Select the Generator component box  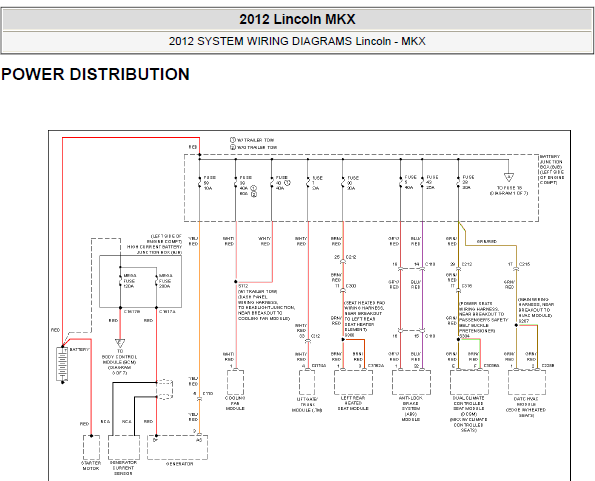pyautogui.click(x=178, y=447)
